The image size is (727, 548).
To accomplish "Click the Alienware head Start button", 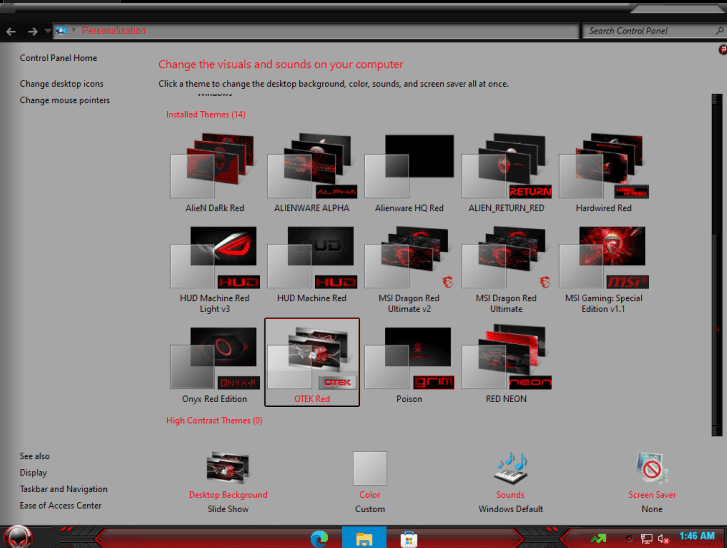I will (18, 537).
